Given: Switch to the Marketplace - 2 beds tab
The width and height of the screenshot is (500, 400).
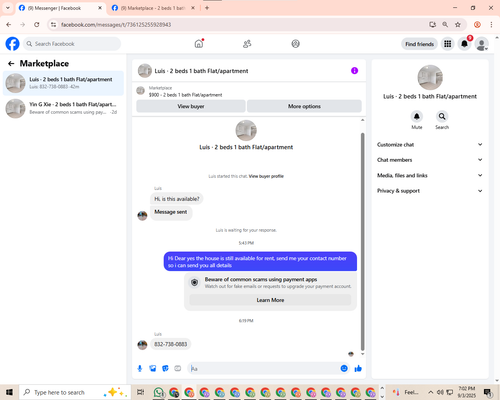Looking at the screenshot, I should (153, 8).
